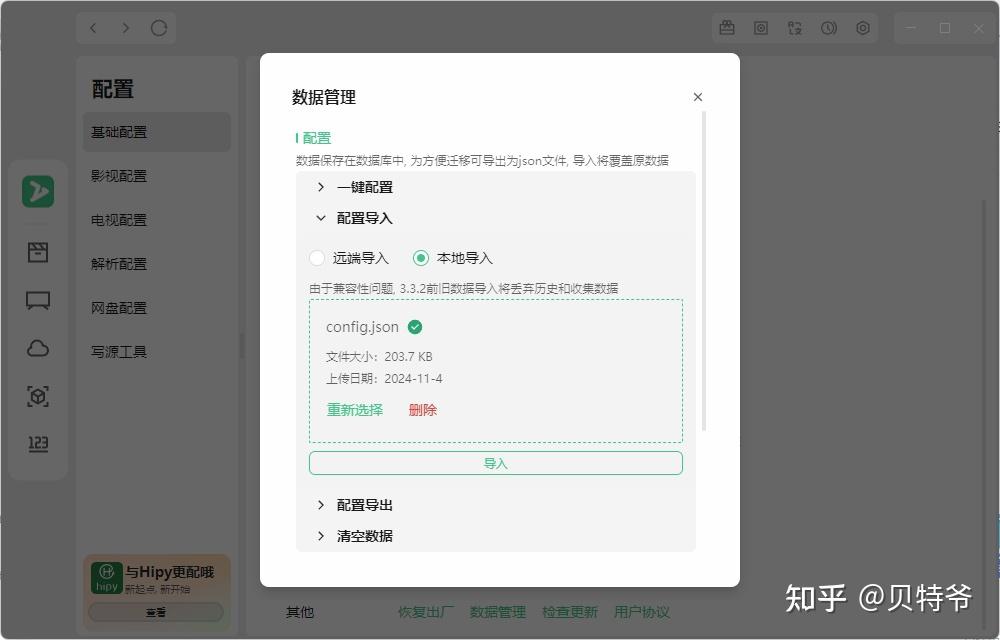Select the 3D box scan icon in the sidebar
This screenshot has height=640, width=1000.
(x=38, y=396)
